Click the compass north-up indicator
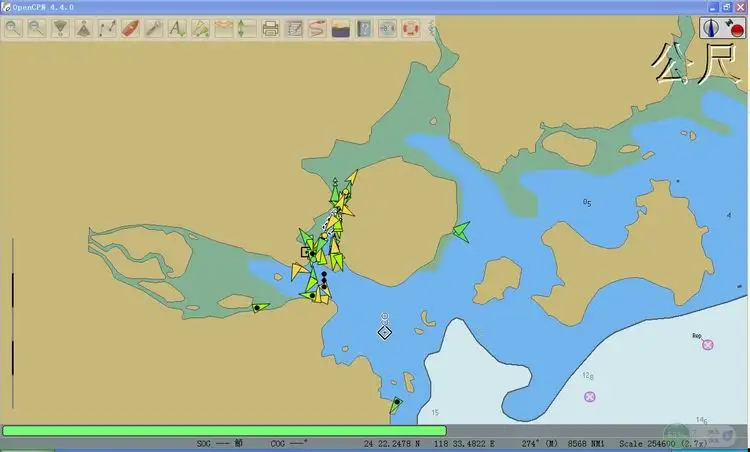 [711, 28]
